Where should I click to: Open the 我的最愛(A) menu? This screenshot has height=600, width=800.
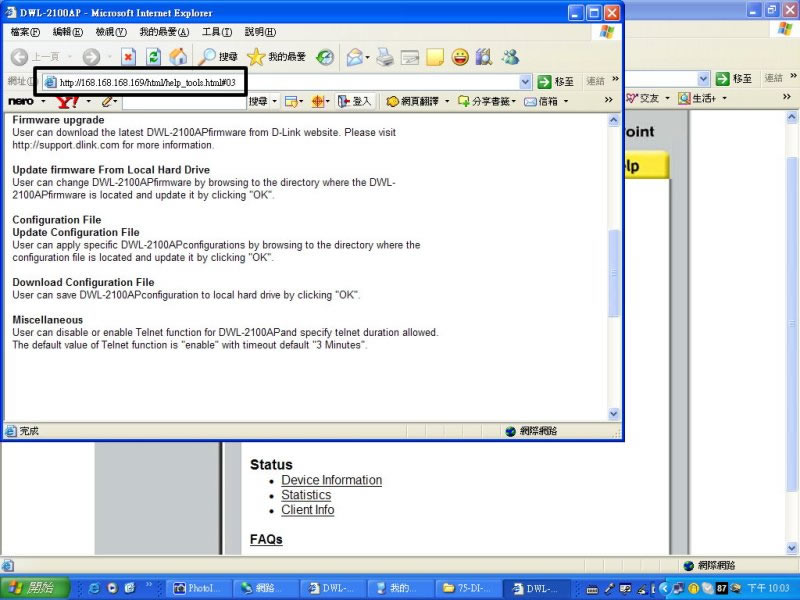pos(164,32)
